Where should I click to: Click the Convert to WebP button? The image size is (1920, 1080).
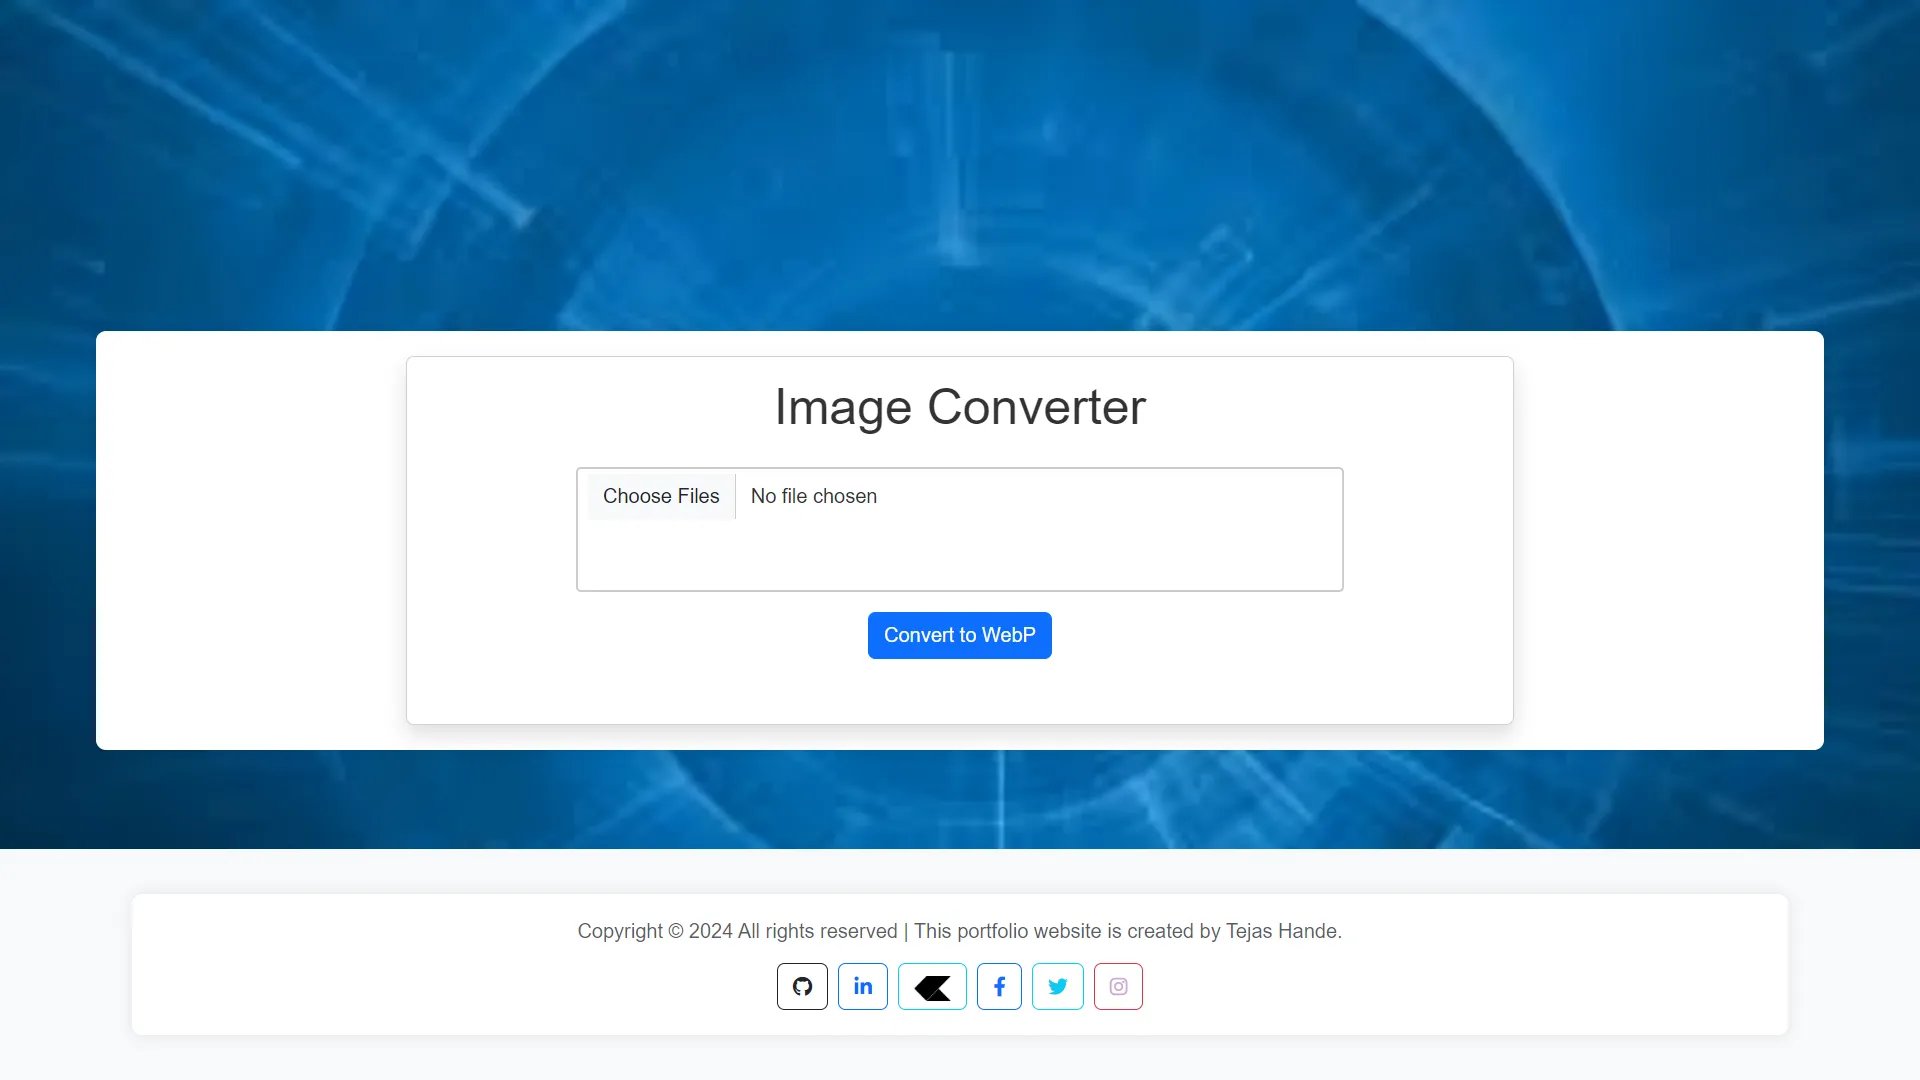tap(960, 636)
